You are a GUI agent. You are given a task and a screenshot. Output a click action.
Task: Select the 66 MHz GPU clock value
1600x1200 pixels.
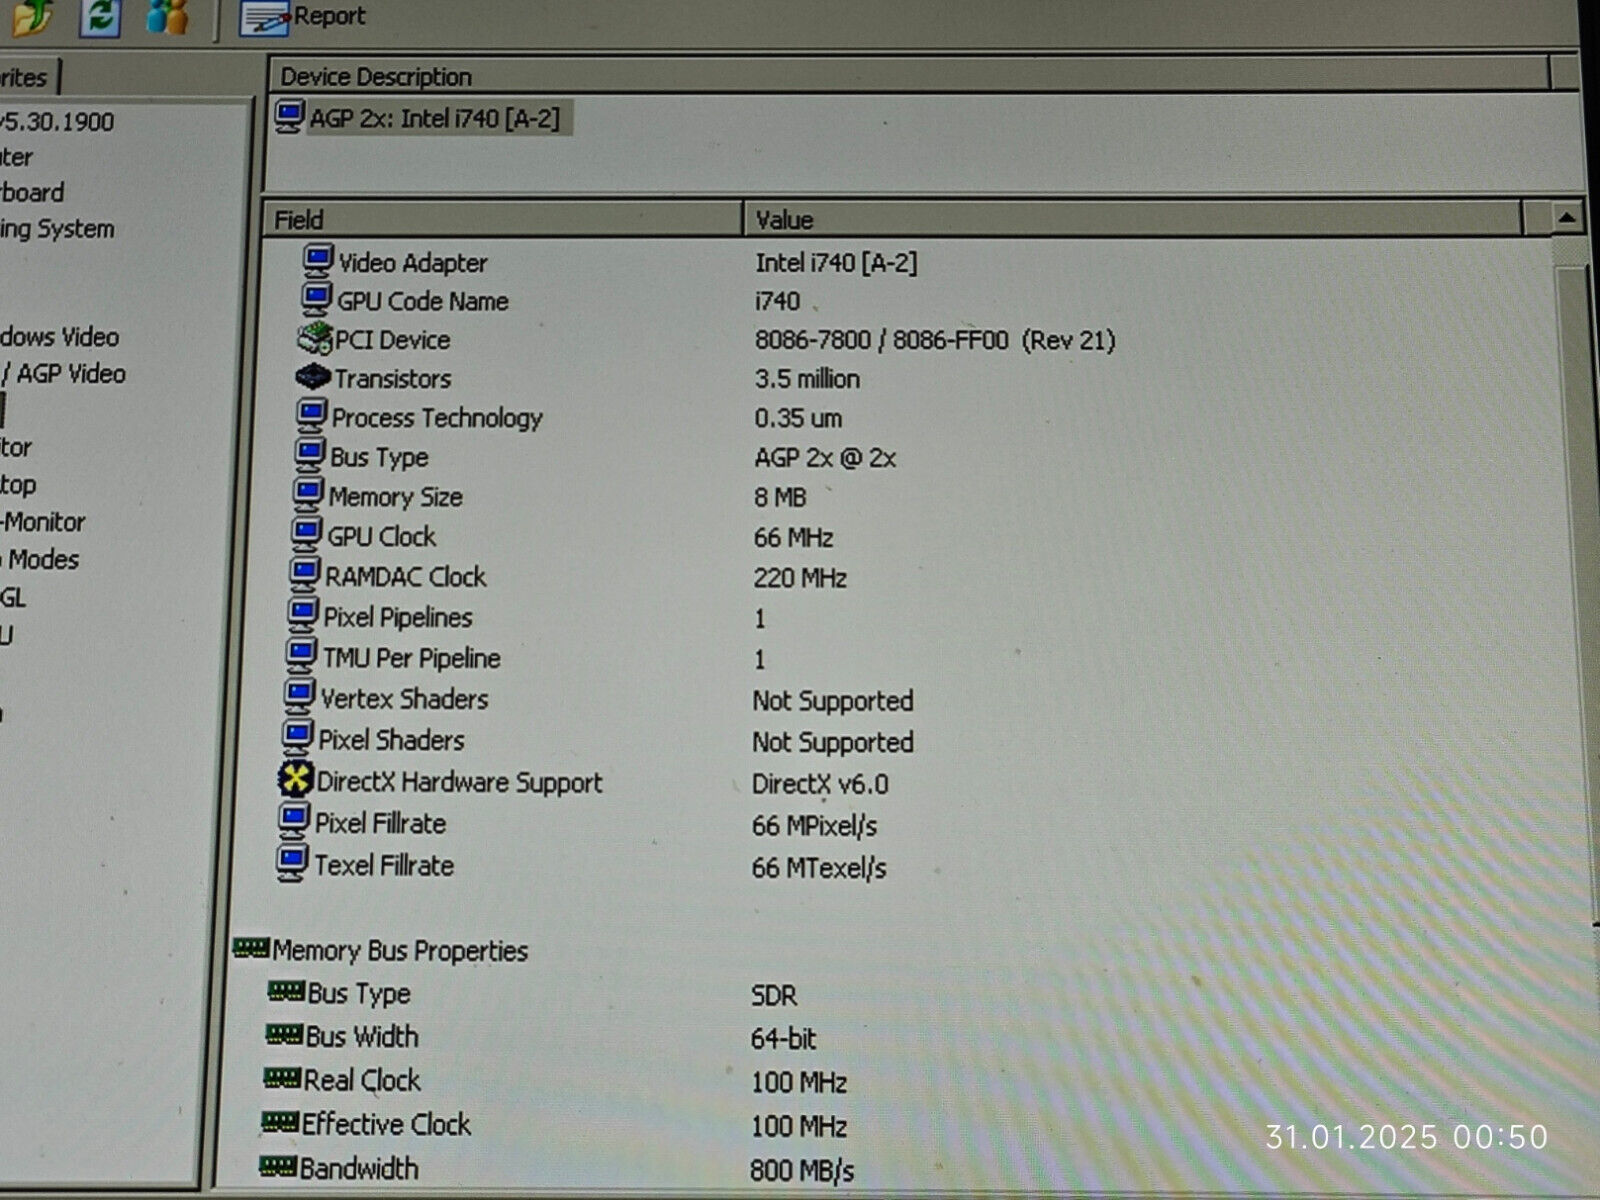(793, 537)
